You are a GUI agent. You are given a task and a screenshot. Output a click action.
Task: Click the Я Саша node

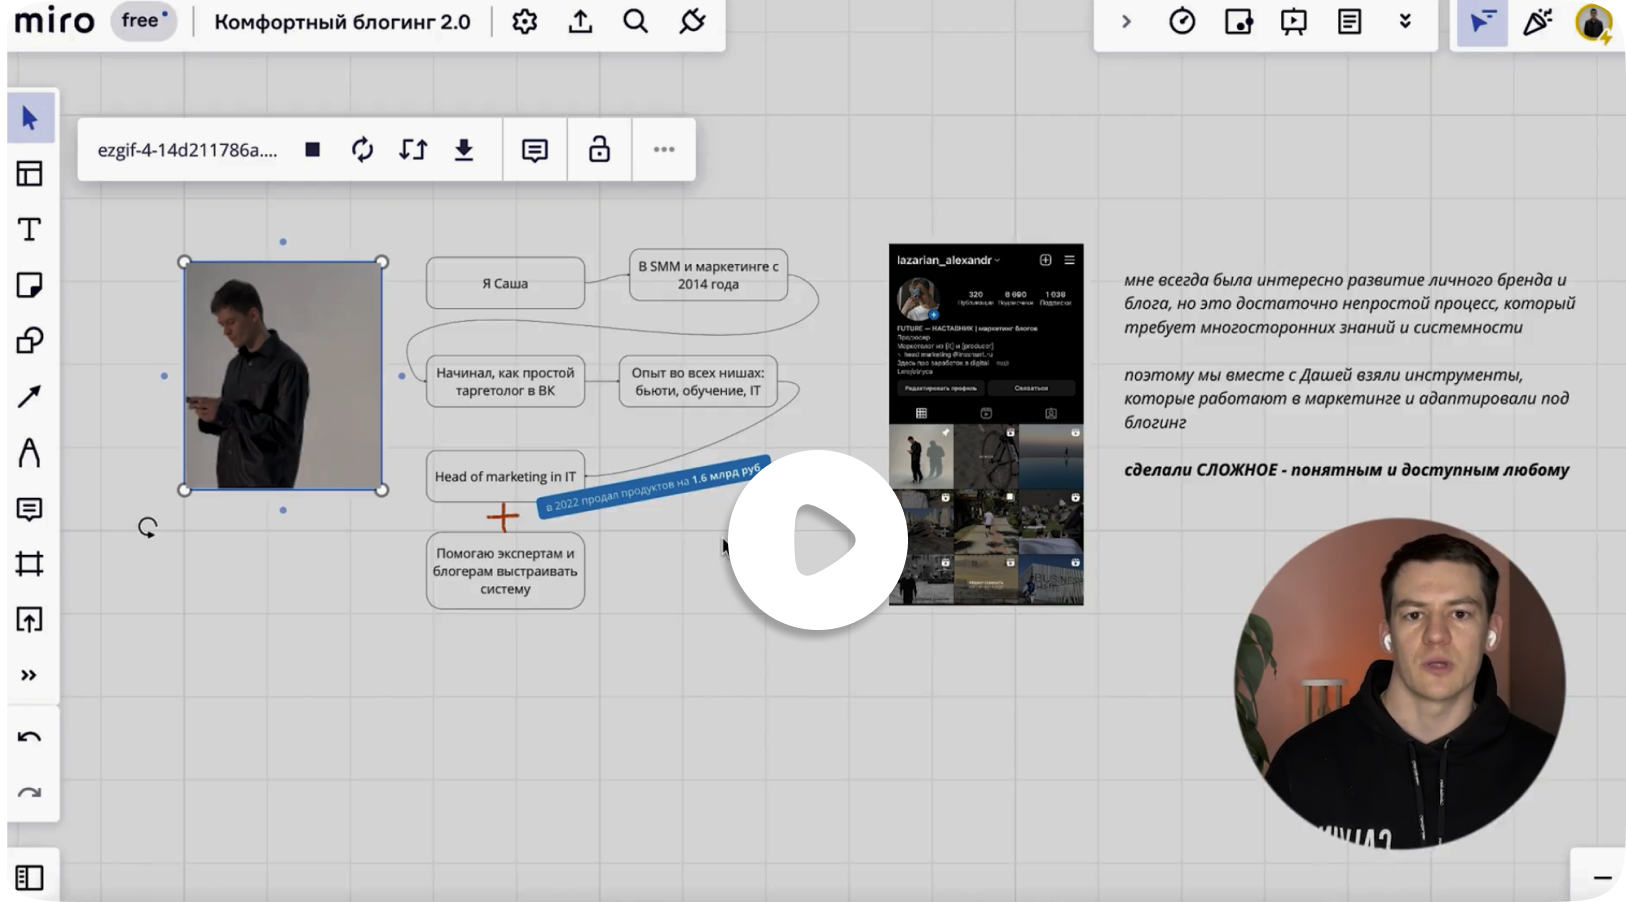505,283
